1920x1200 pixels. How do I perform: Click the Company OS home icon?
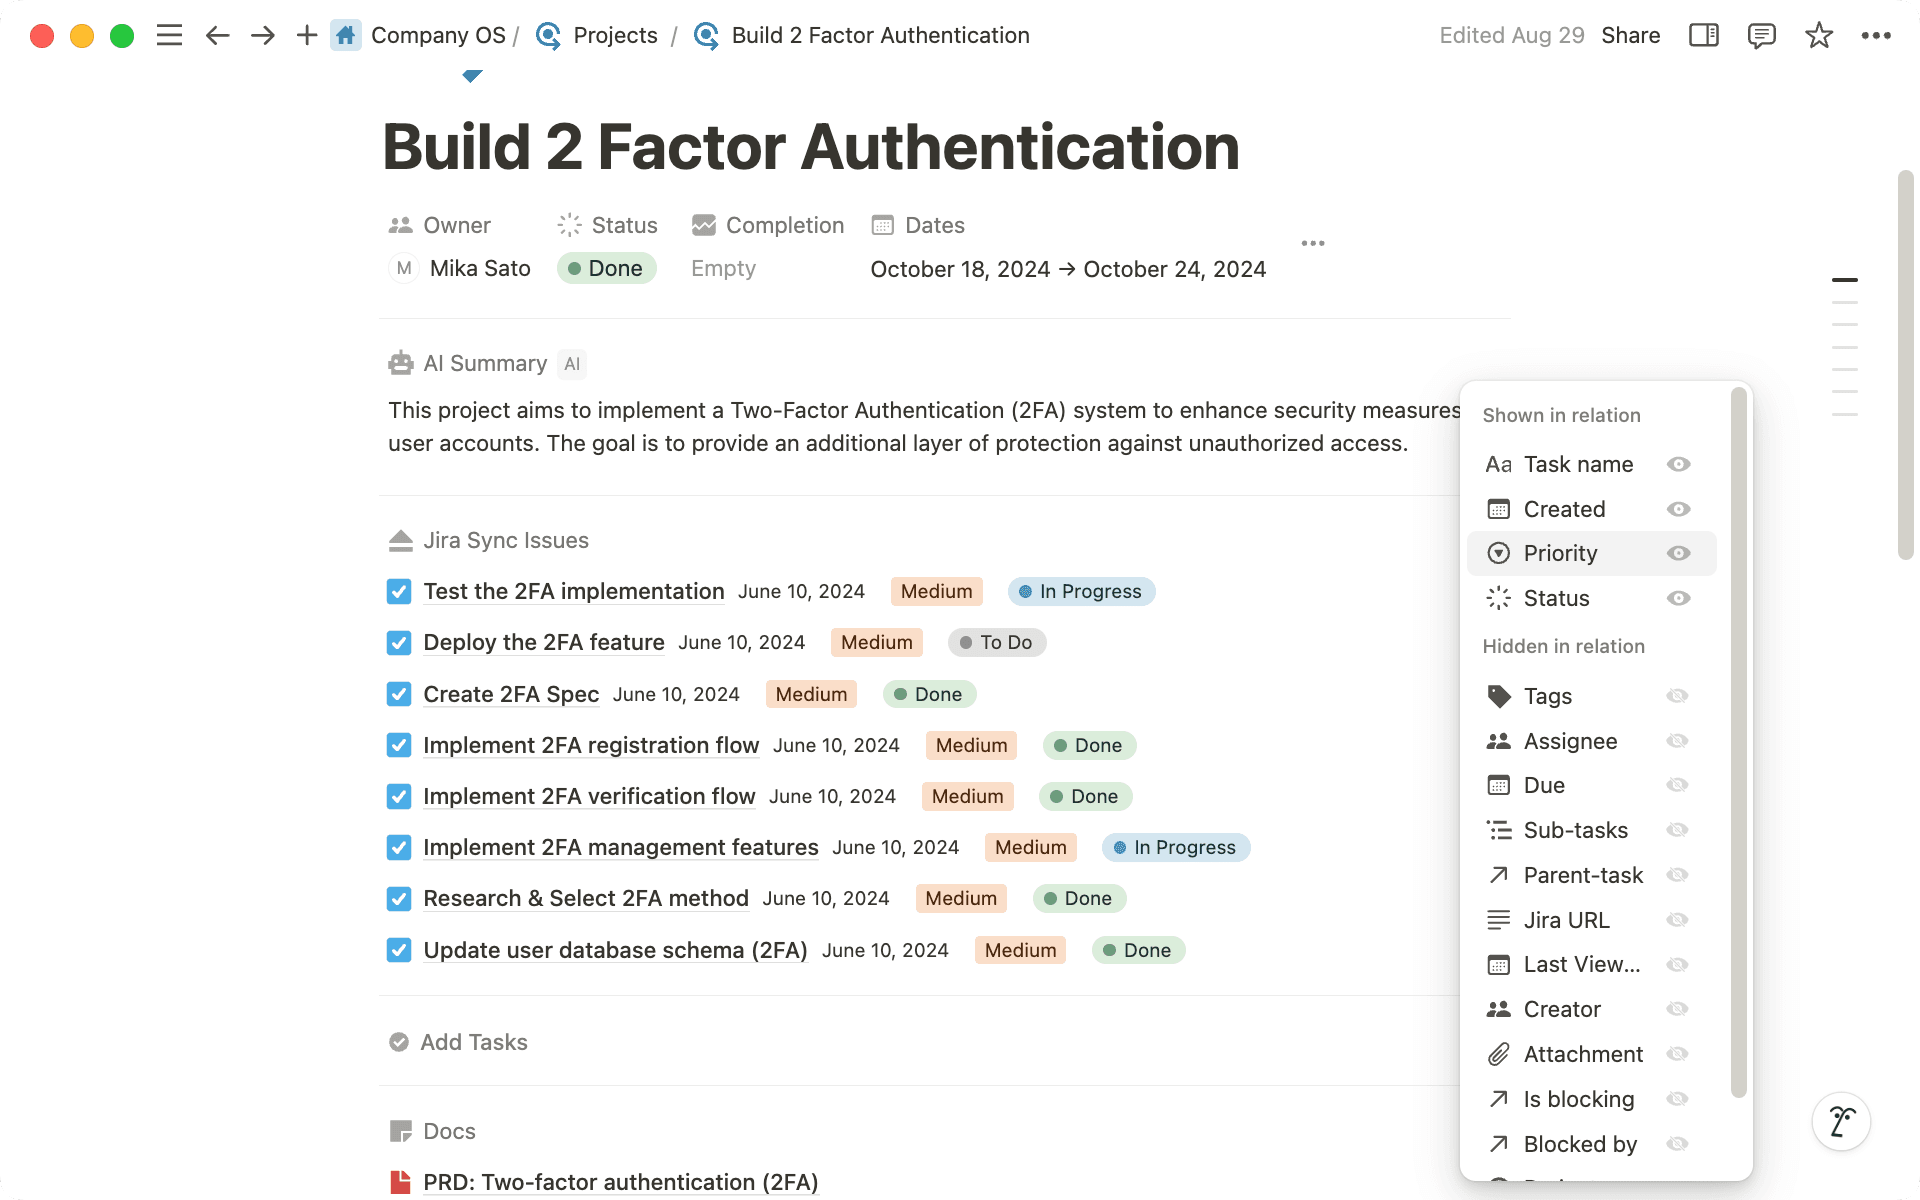click(x=345, y=35)
